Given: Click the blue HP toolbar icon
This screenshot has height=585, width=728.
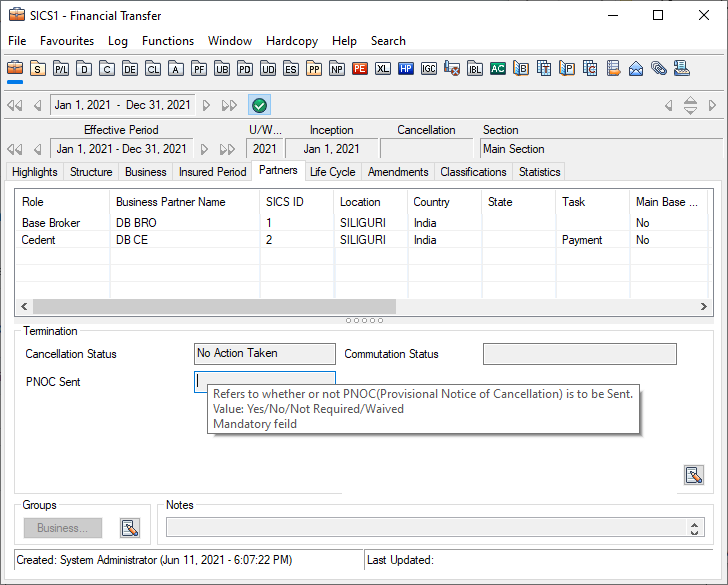Looking at the screenshot, I should (x=406, y=69).
